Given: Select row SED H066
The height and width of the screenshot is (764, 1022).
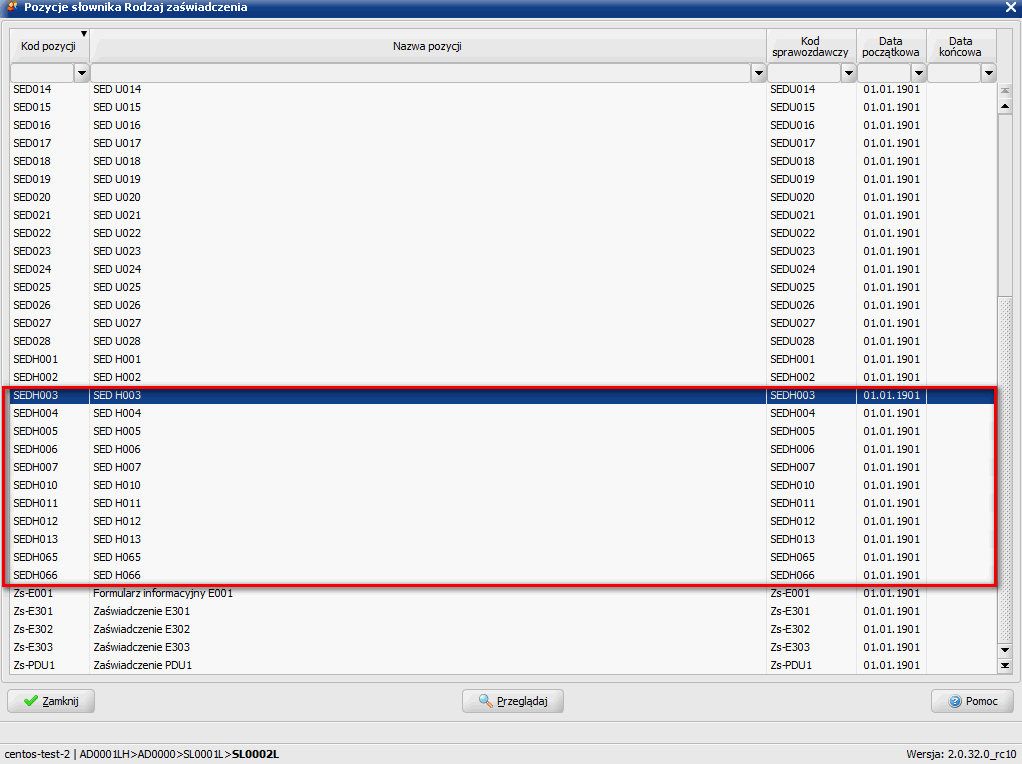Looking at the screenshot, I should click(x=502, y=575).
